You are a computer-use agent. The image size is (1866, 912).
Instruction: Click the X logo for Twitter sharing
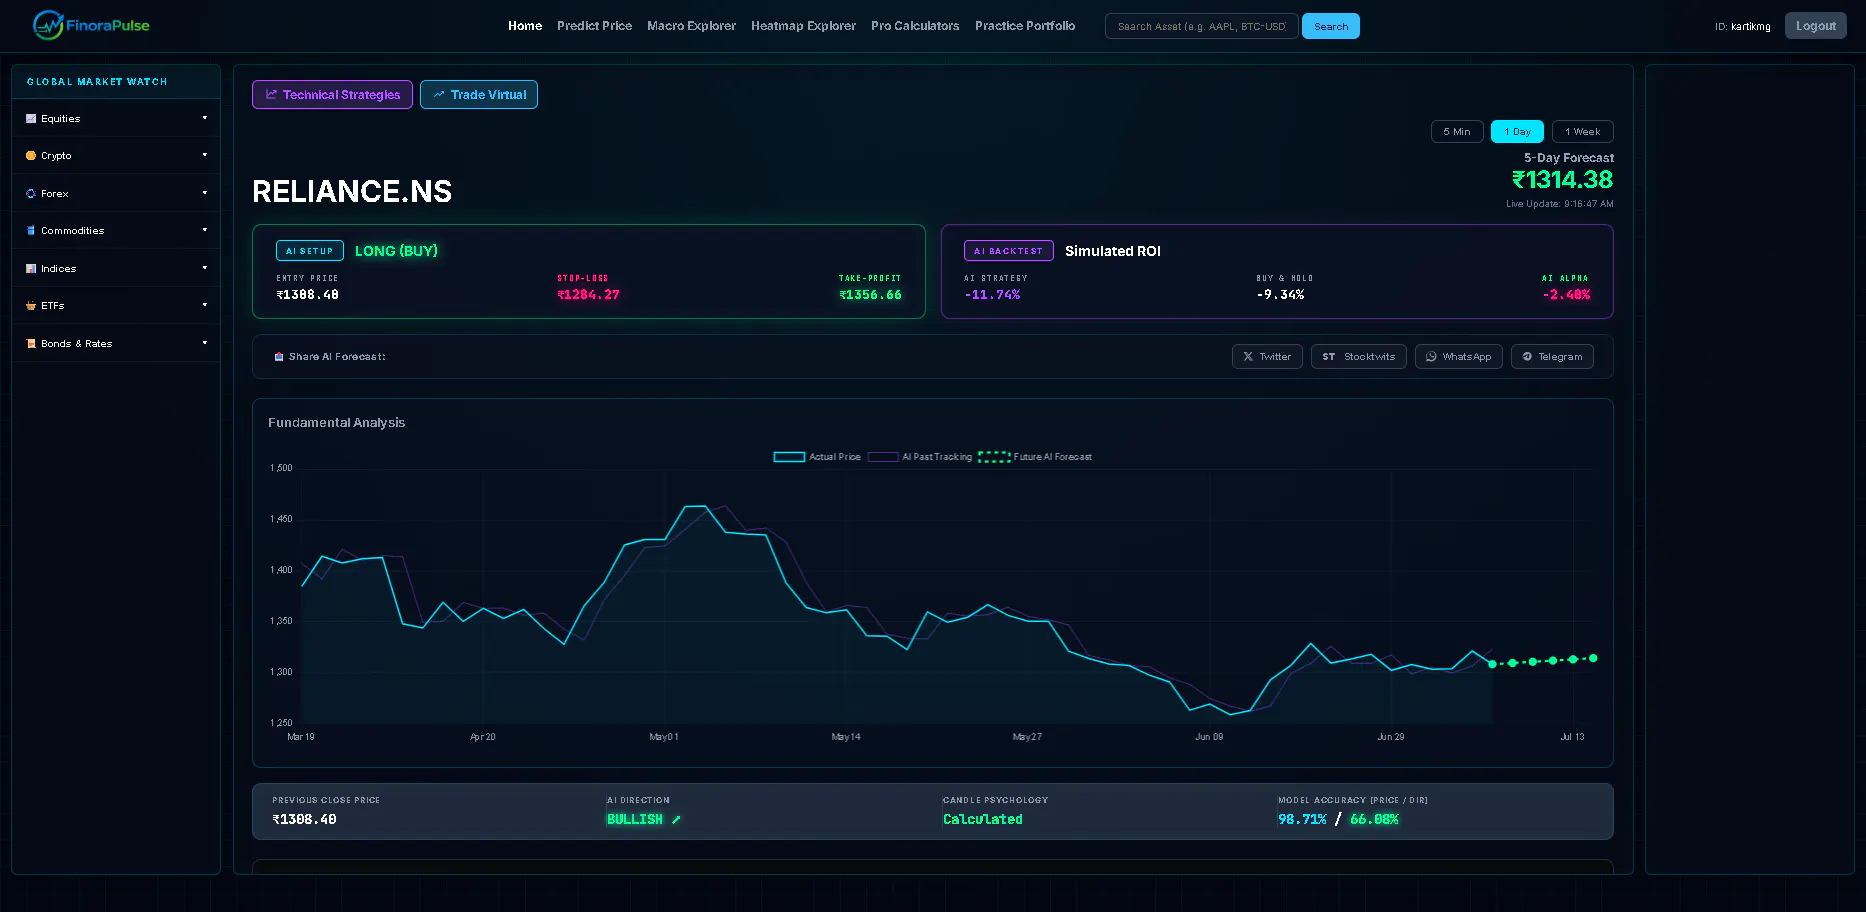tap(1248, 357)
